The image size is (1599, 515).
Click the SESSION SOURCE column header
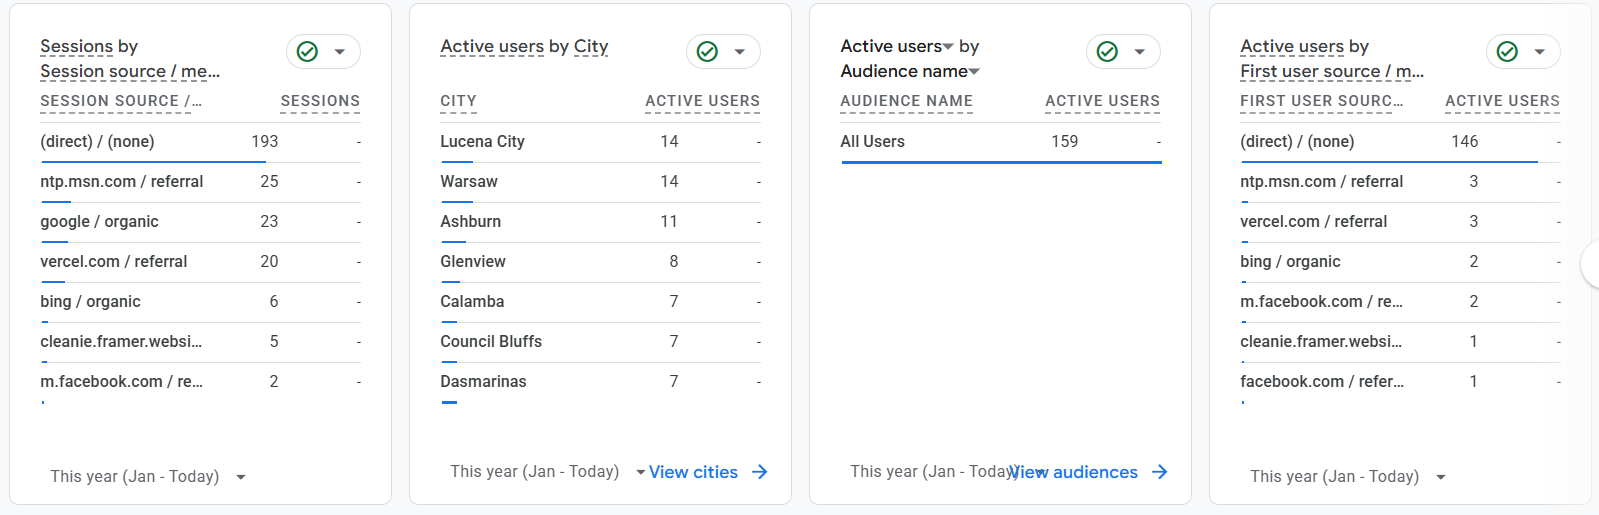(x=121, y=101)
